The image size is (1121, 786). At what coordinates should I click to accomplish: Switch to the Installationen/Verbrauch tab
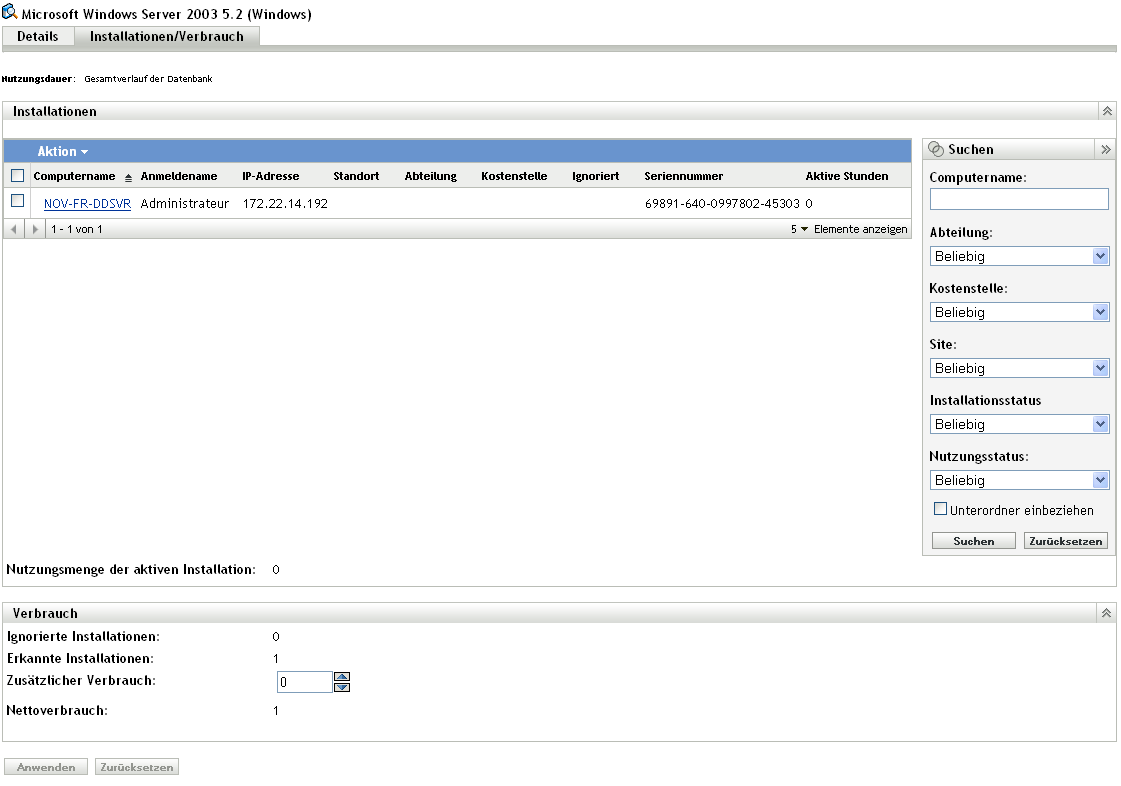click(167, 36)
